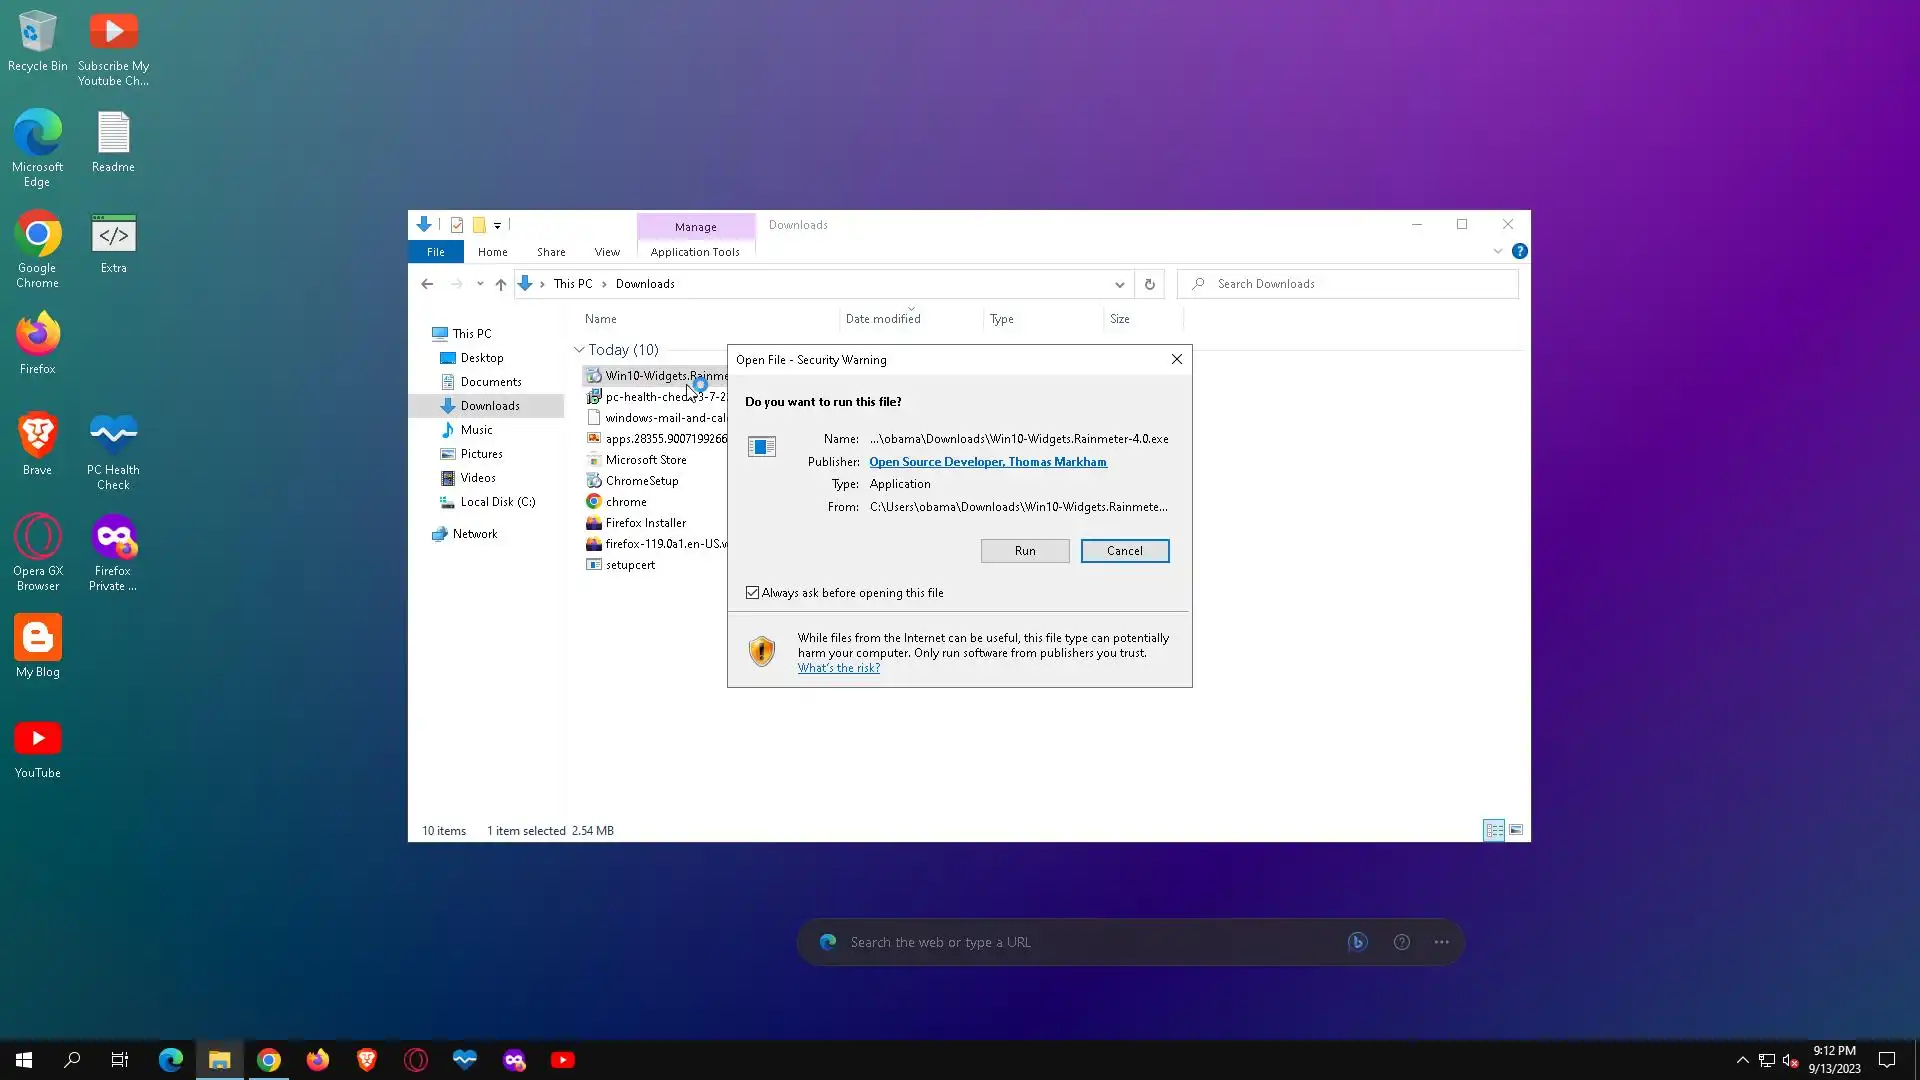Select Pictures in the navigation pane
This screenshot has height=1080, width=1920.
481,454
